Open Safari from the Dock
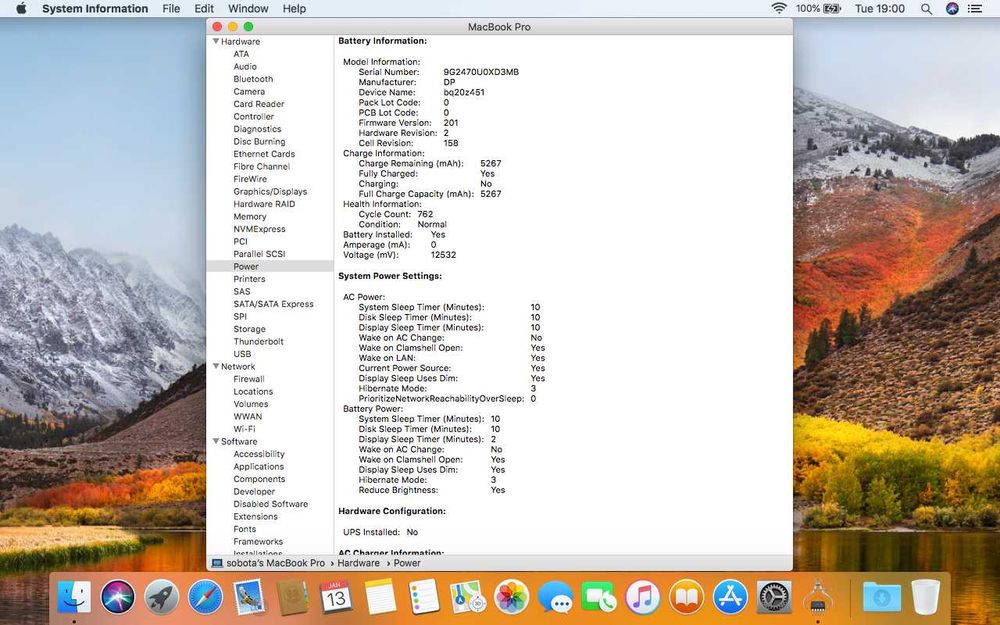 click(205, 598)
